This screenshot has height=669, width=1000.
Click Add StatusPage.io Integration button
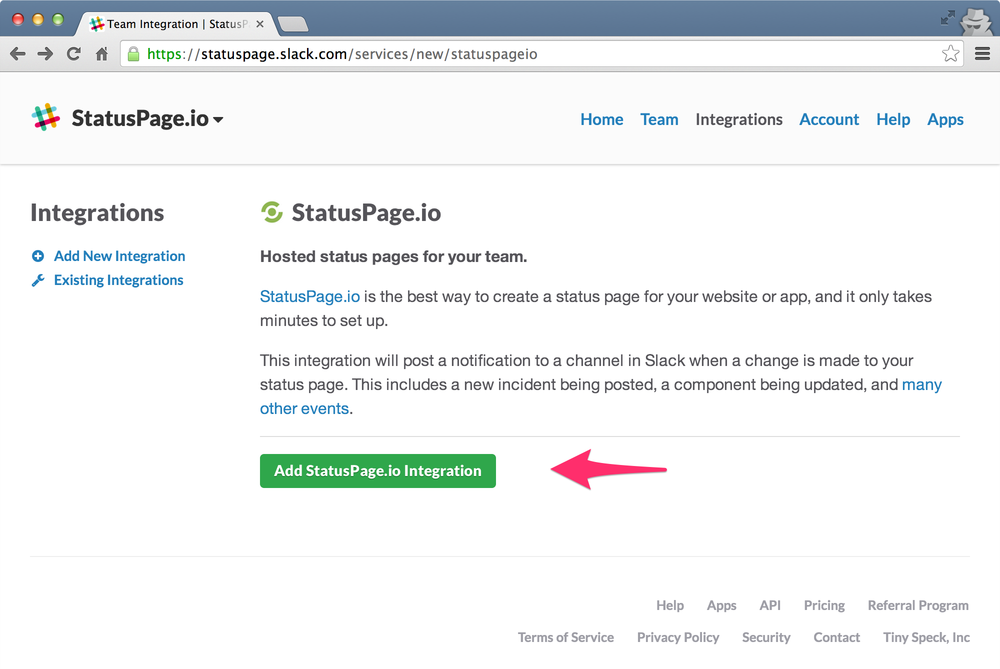(378, 471)
